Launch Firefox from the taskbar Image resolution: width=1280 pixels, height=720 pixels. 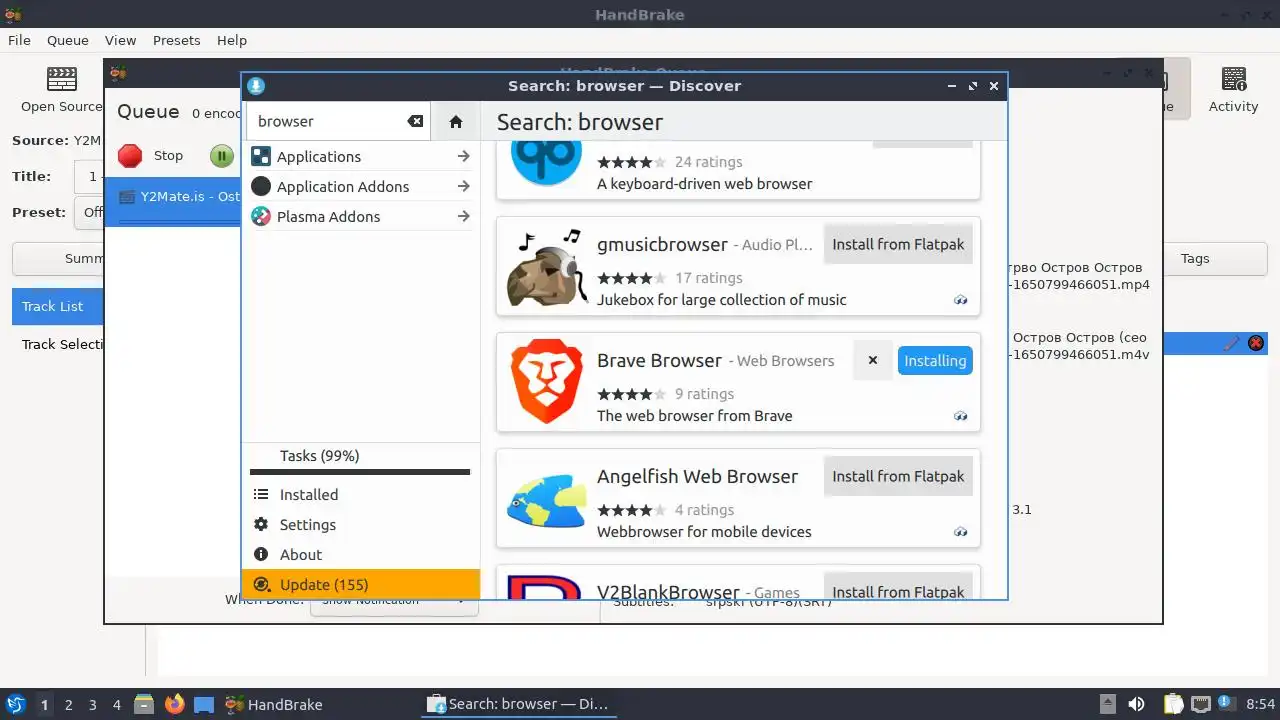[x=174, y=704]
